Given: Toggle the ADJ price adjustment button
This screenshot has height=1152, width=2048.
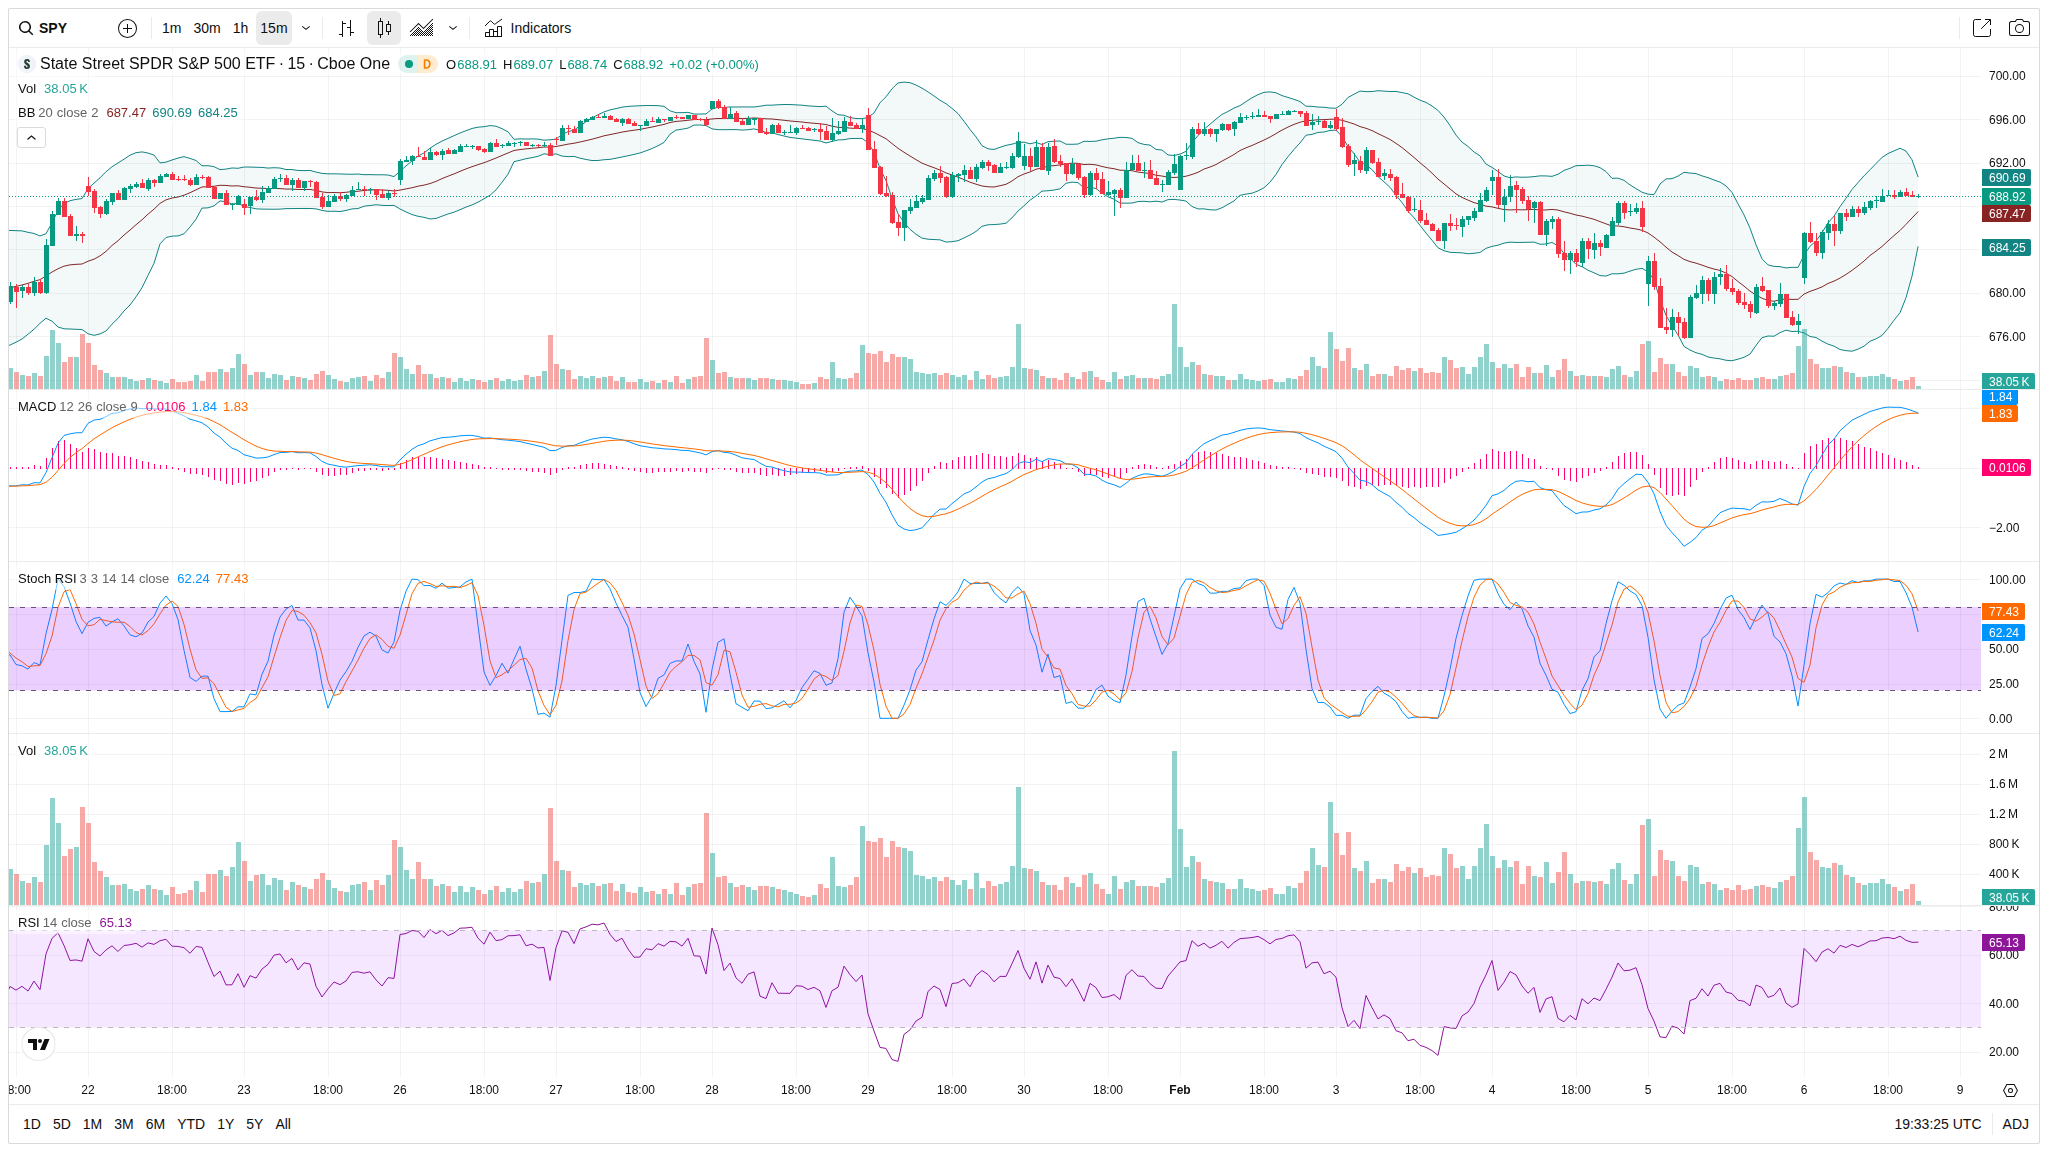Looking at the screenshot, I should [2015, 1124].
